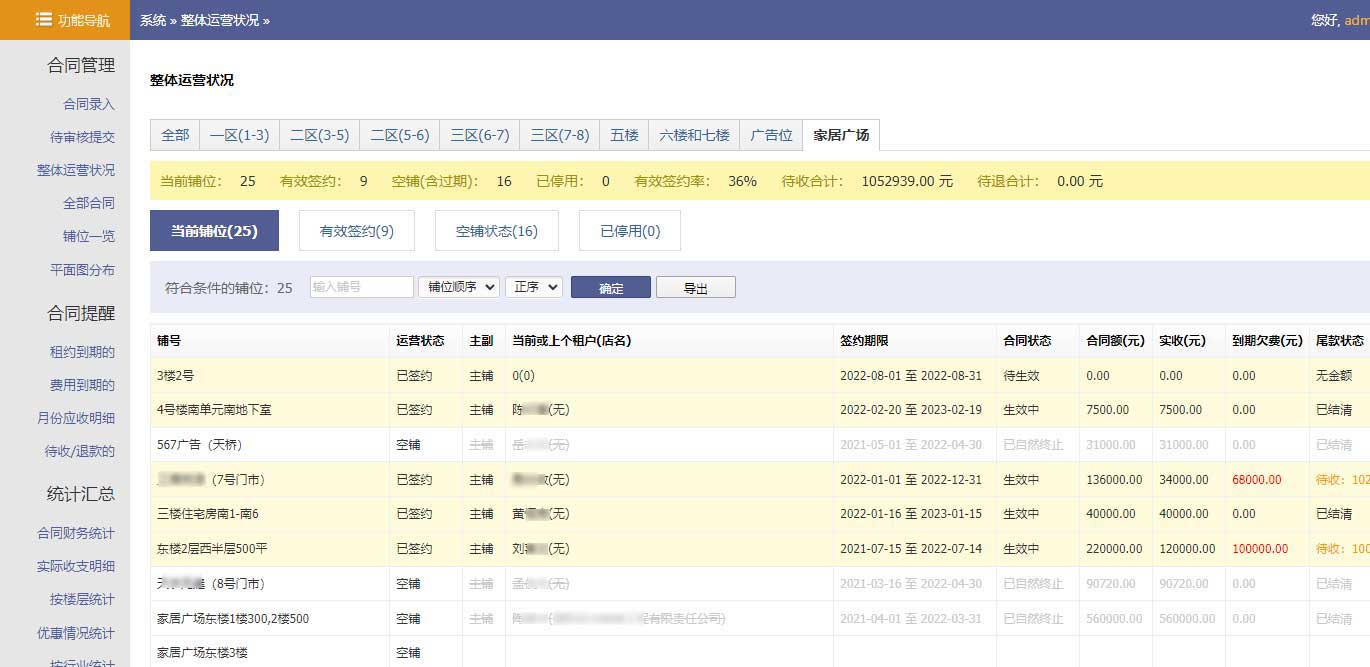Click the red 100000.00 overdue amount

1260,549
